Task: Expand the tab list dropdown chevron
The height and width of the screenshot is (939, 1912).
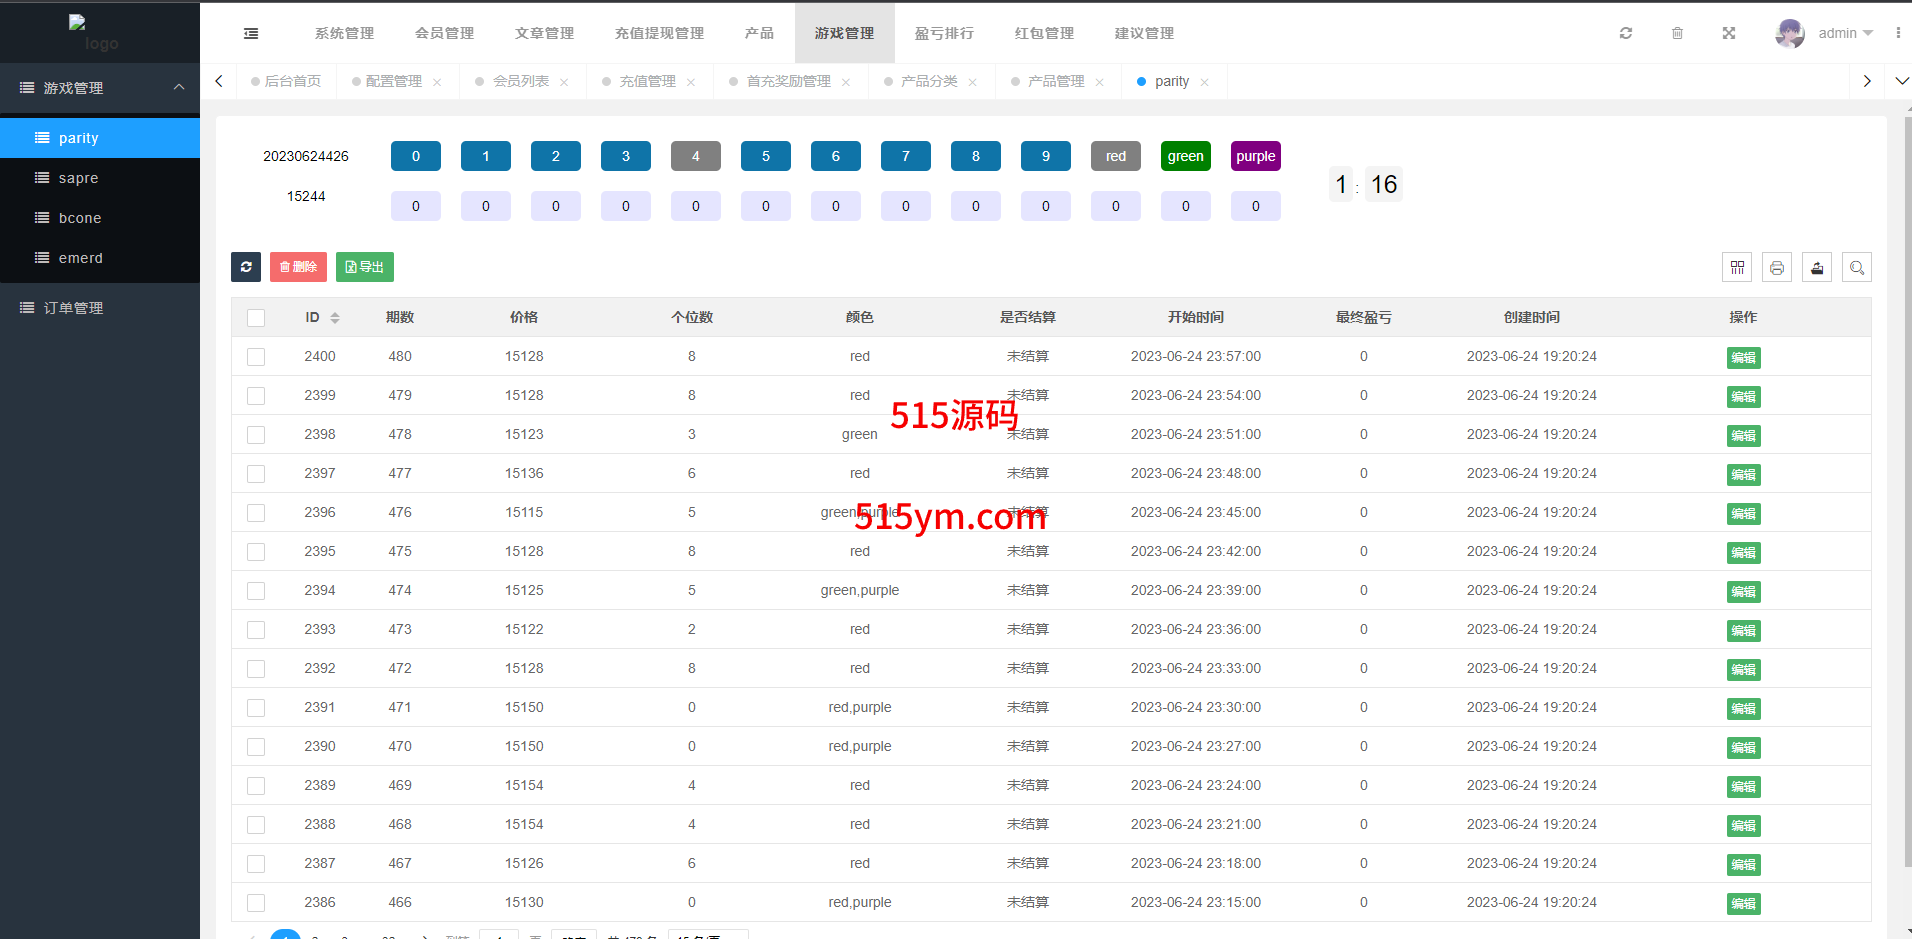Action: click(x=1901, y=81)
